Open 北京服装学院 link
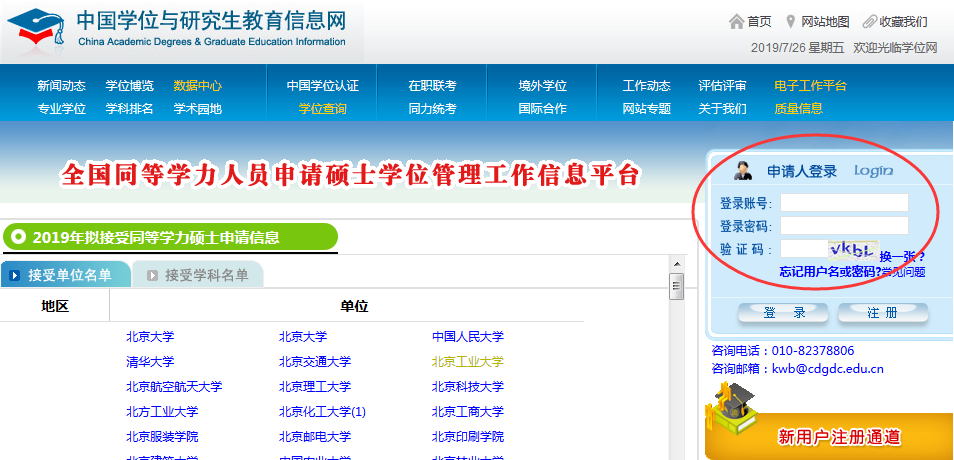The height and width of the screenshot is (460, 954). pos(162,436)
